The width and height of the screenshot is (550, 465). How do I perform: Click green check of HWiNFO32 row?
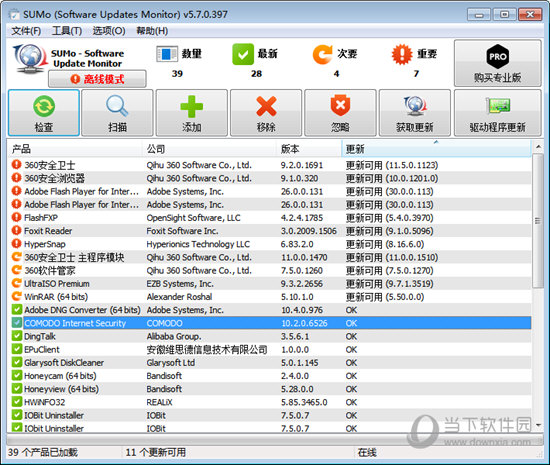click(x=17, y=402)
